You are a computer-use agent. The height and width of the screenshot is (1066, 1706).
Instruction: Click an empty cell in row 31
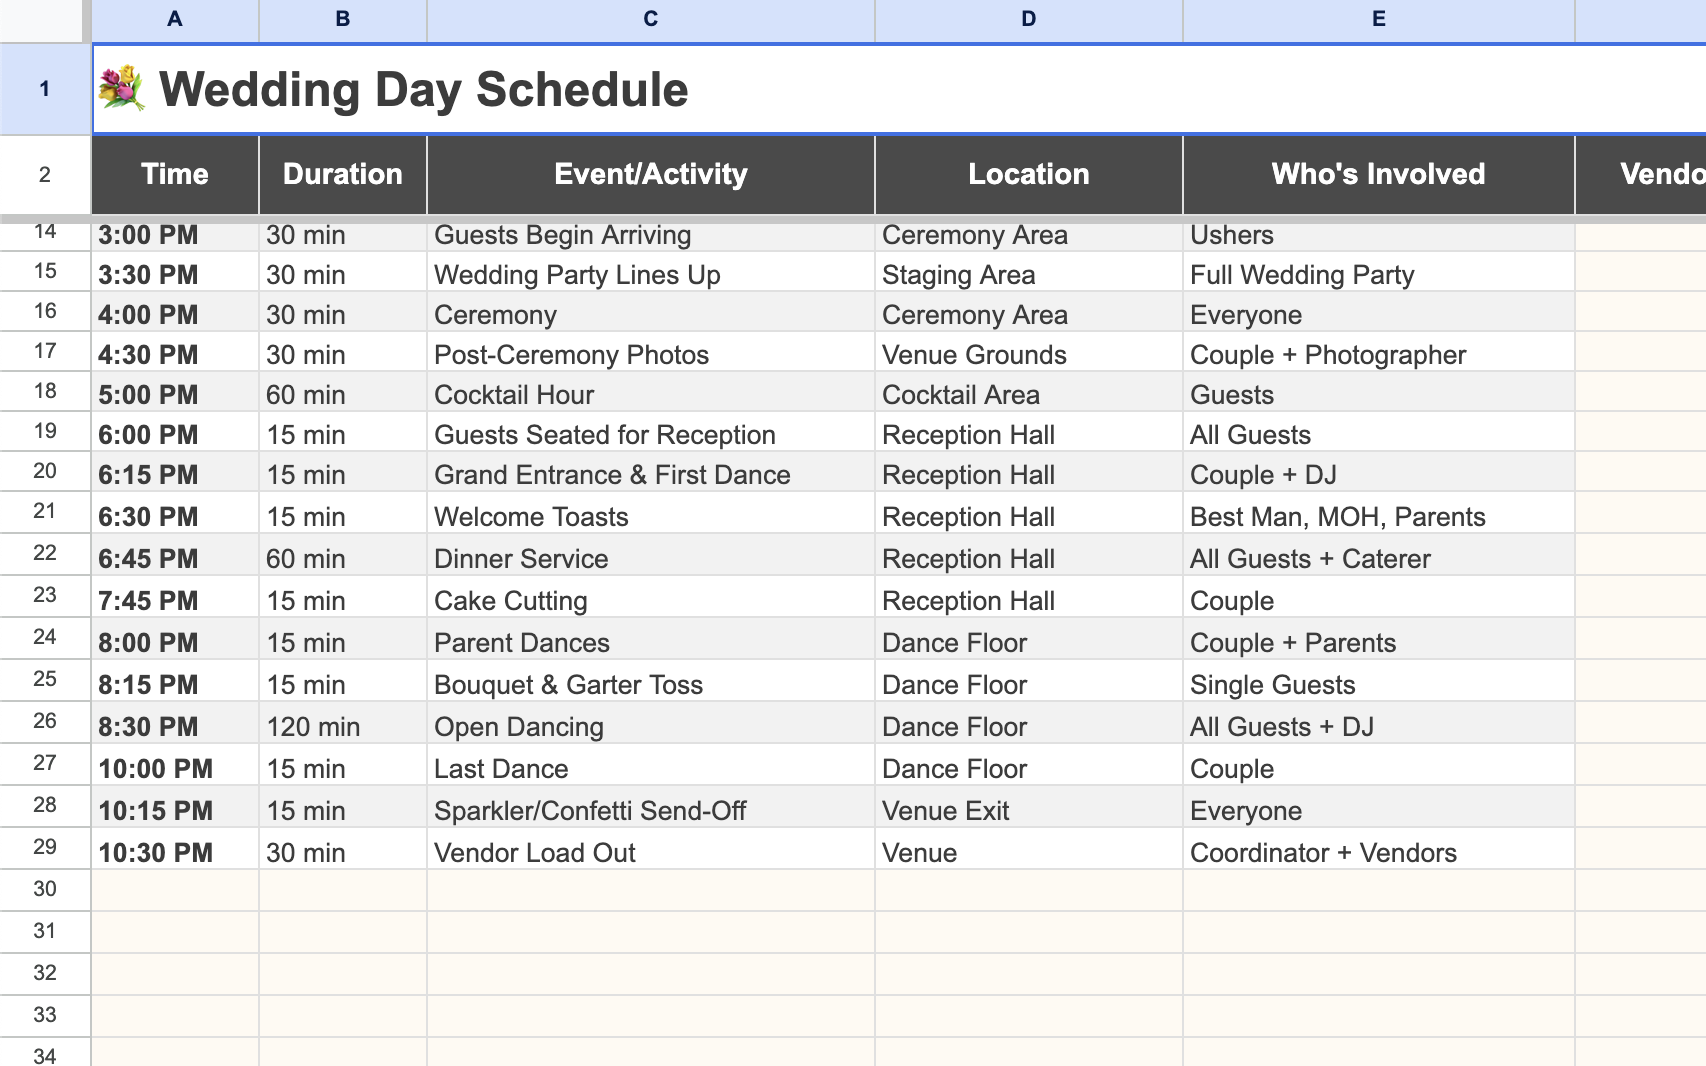650,931
